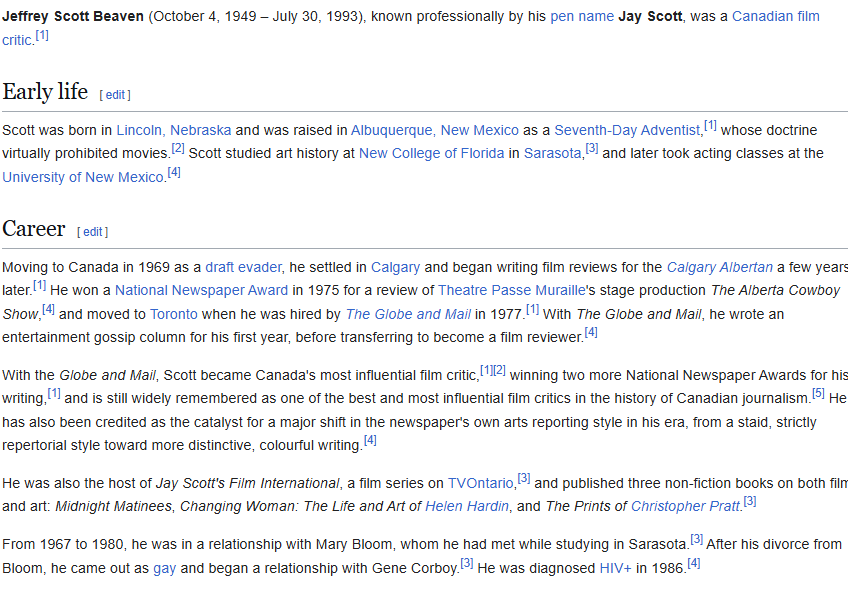Open the HIV+ link

[x=615, y=568]
